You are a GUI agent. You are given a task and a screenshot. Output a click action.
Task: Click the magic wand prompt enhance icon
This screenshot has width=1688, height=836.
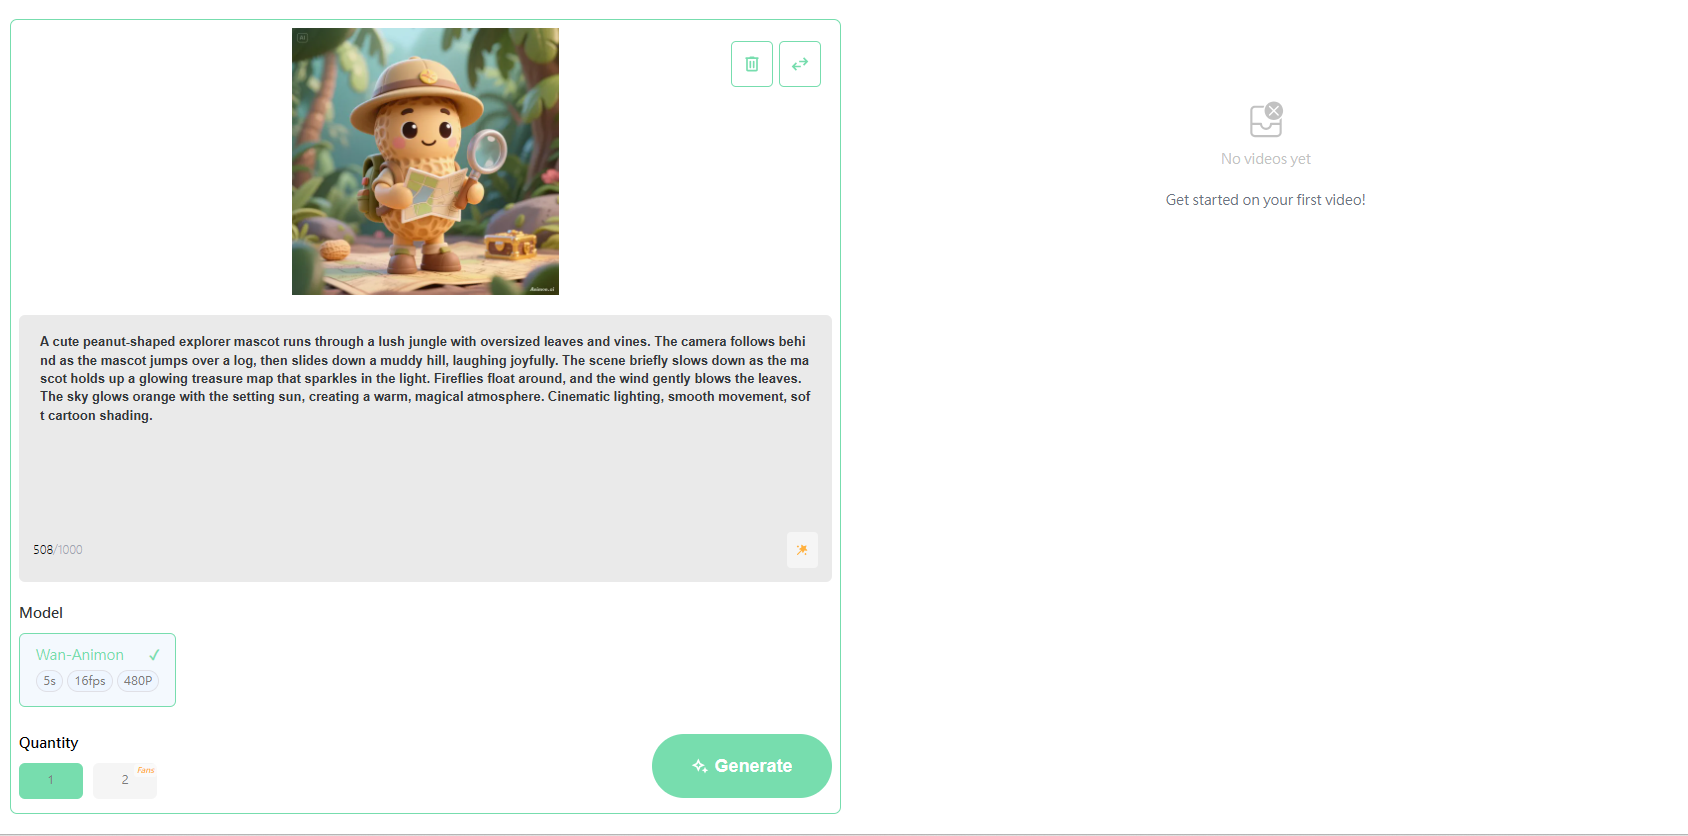[x=802, y=550]
